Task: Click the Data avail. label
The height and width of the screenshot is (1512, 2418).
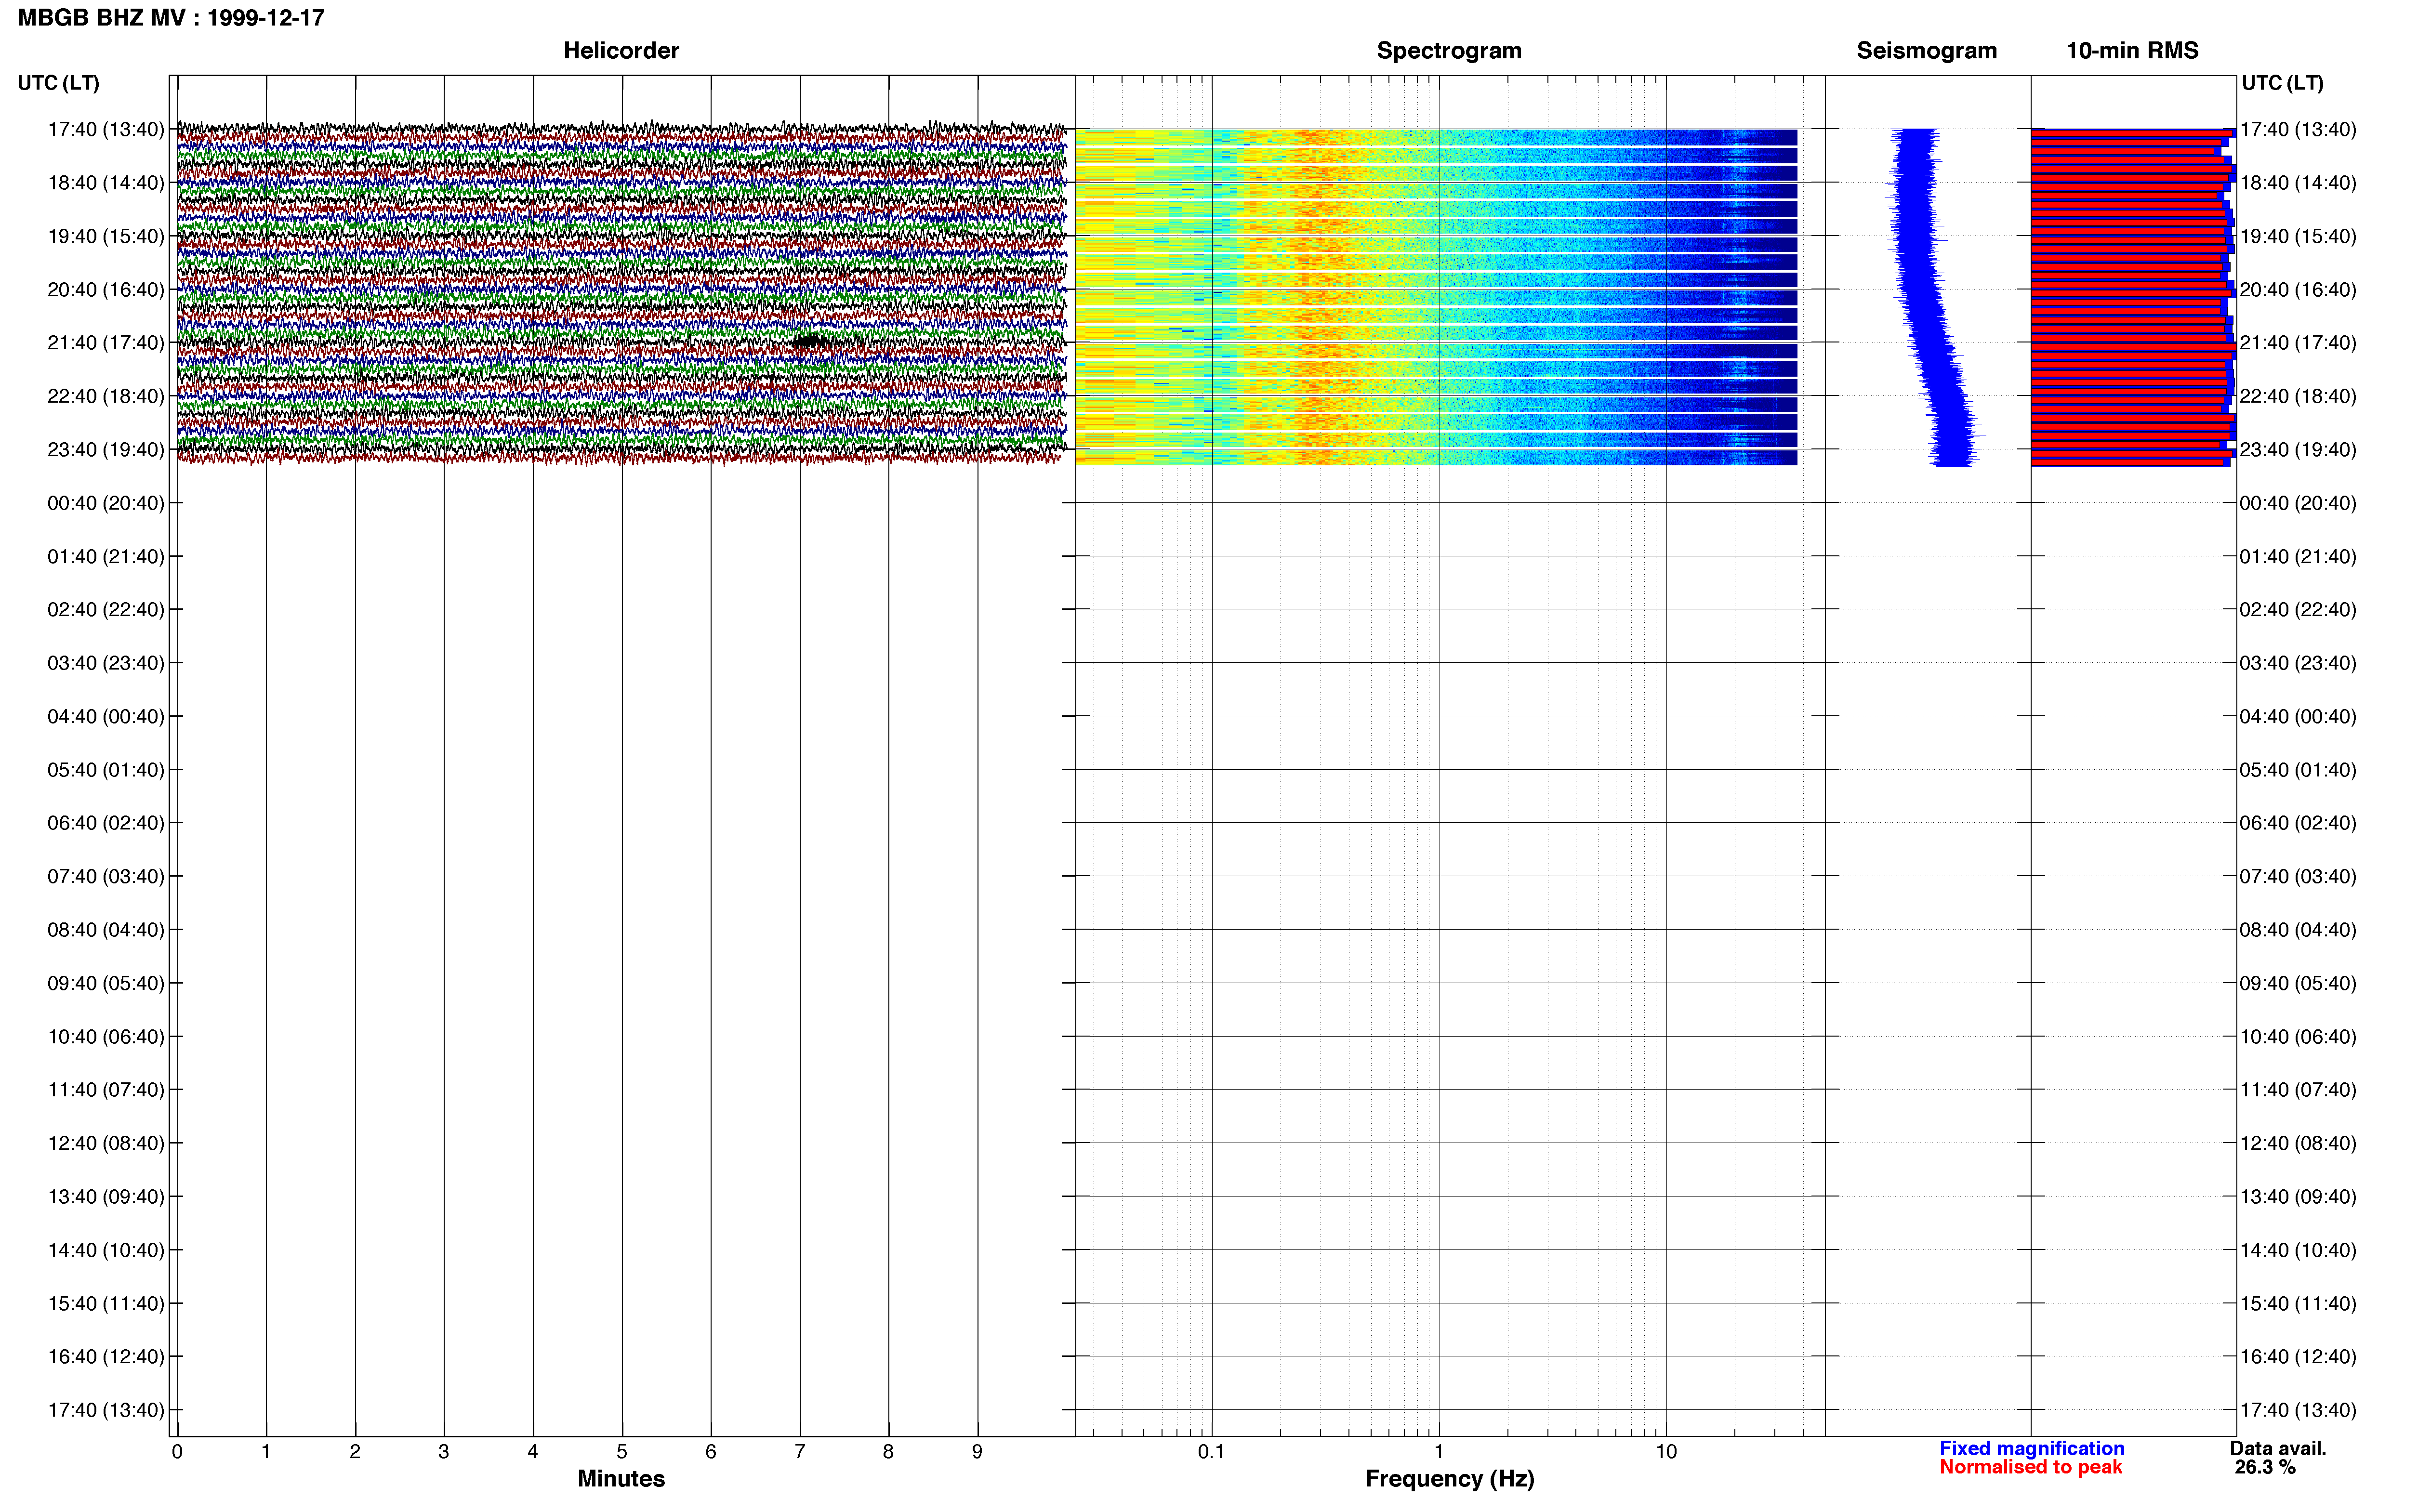Action: pos(2278,1449)
